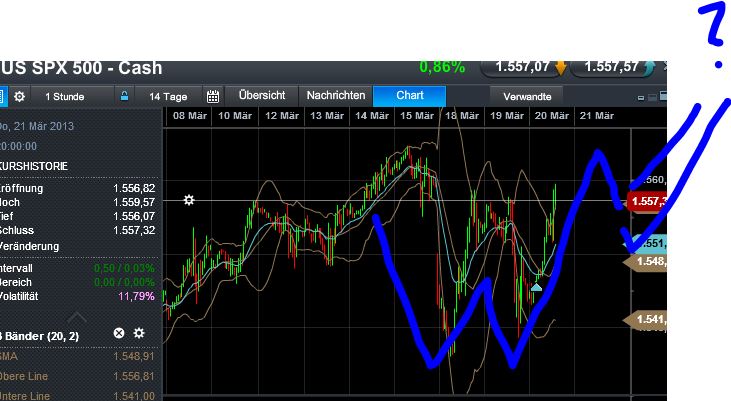Screen dimensions: 731x401
Task: Click the sell price 1.557,07 button
Action: pyautogui.click(x=523, y=67)
